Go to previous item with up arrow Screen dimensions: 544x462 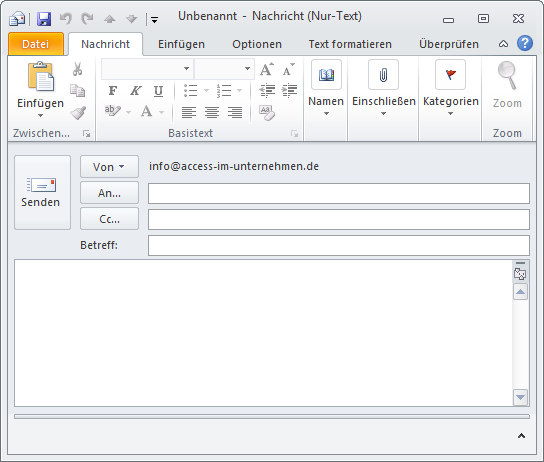[110, 19]
